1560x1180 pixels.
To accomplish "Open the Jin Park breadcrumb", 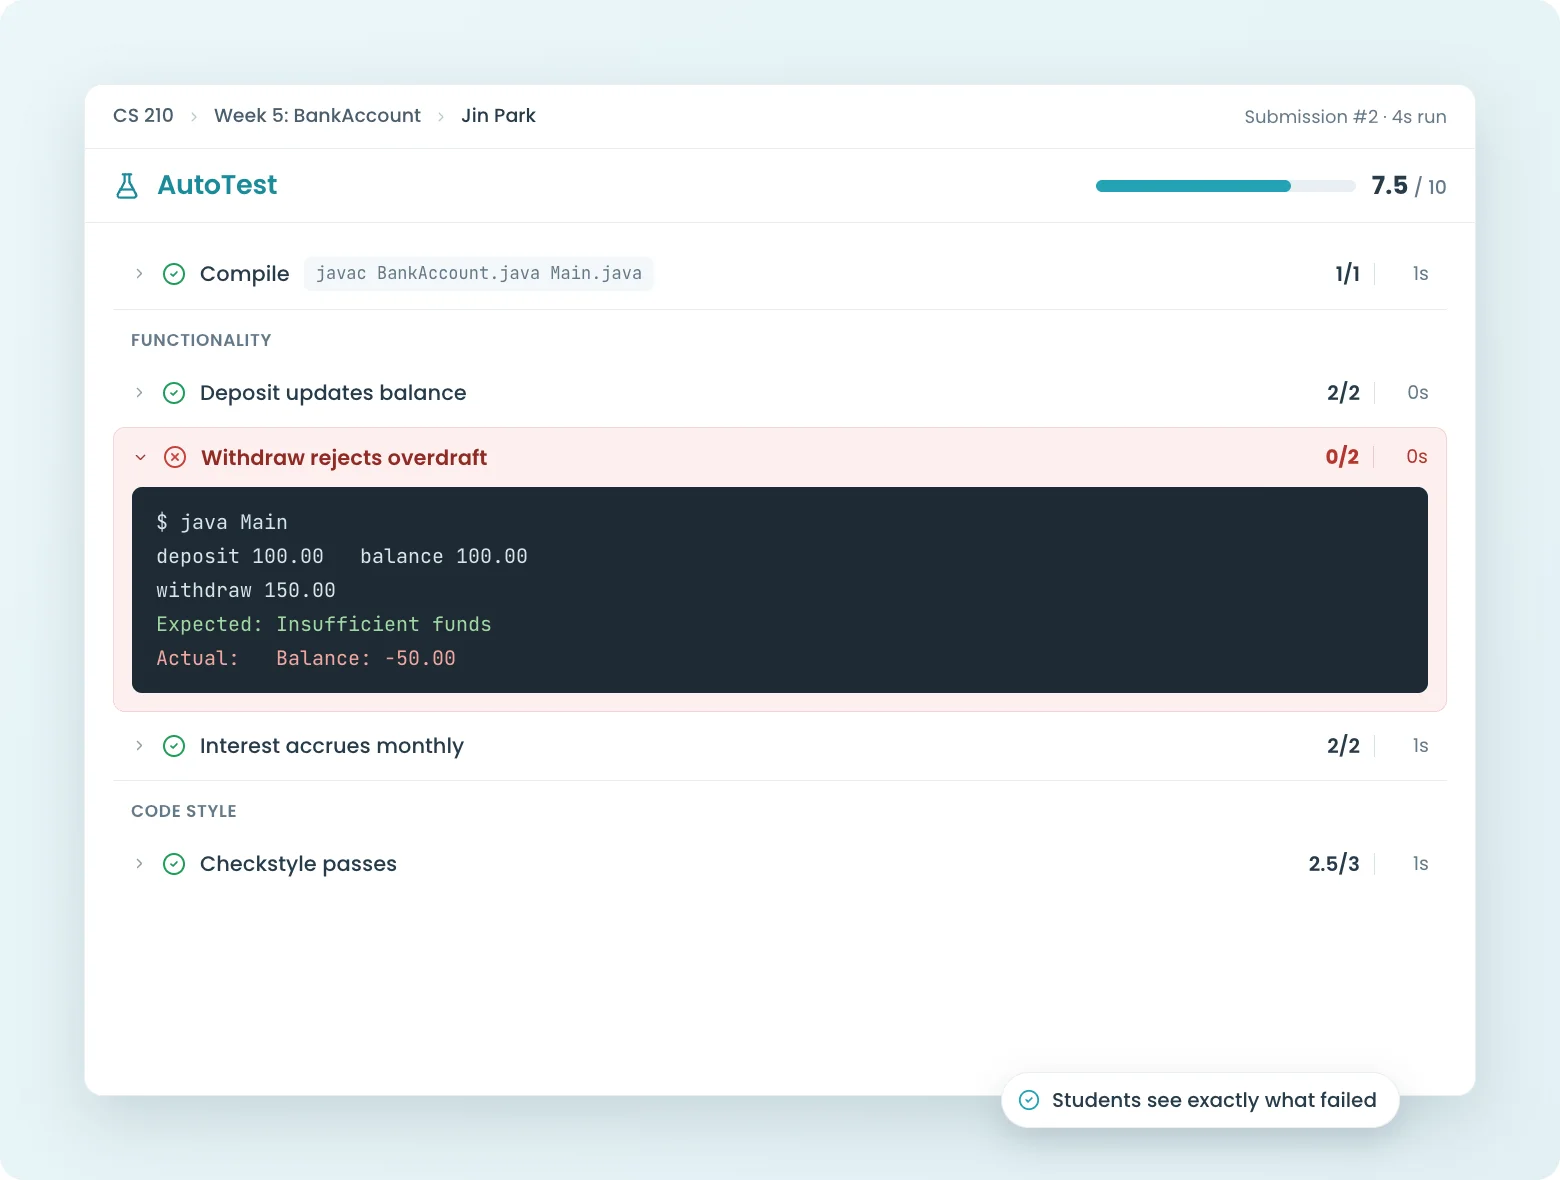I will coord(498,116).
